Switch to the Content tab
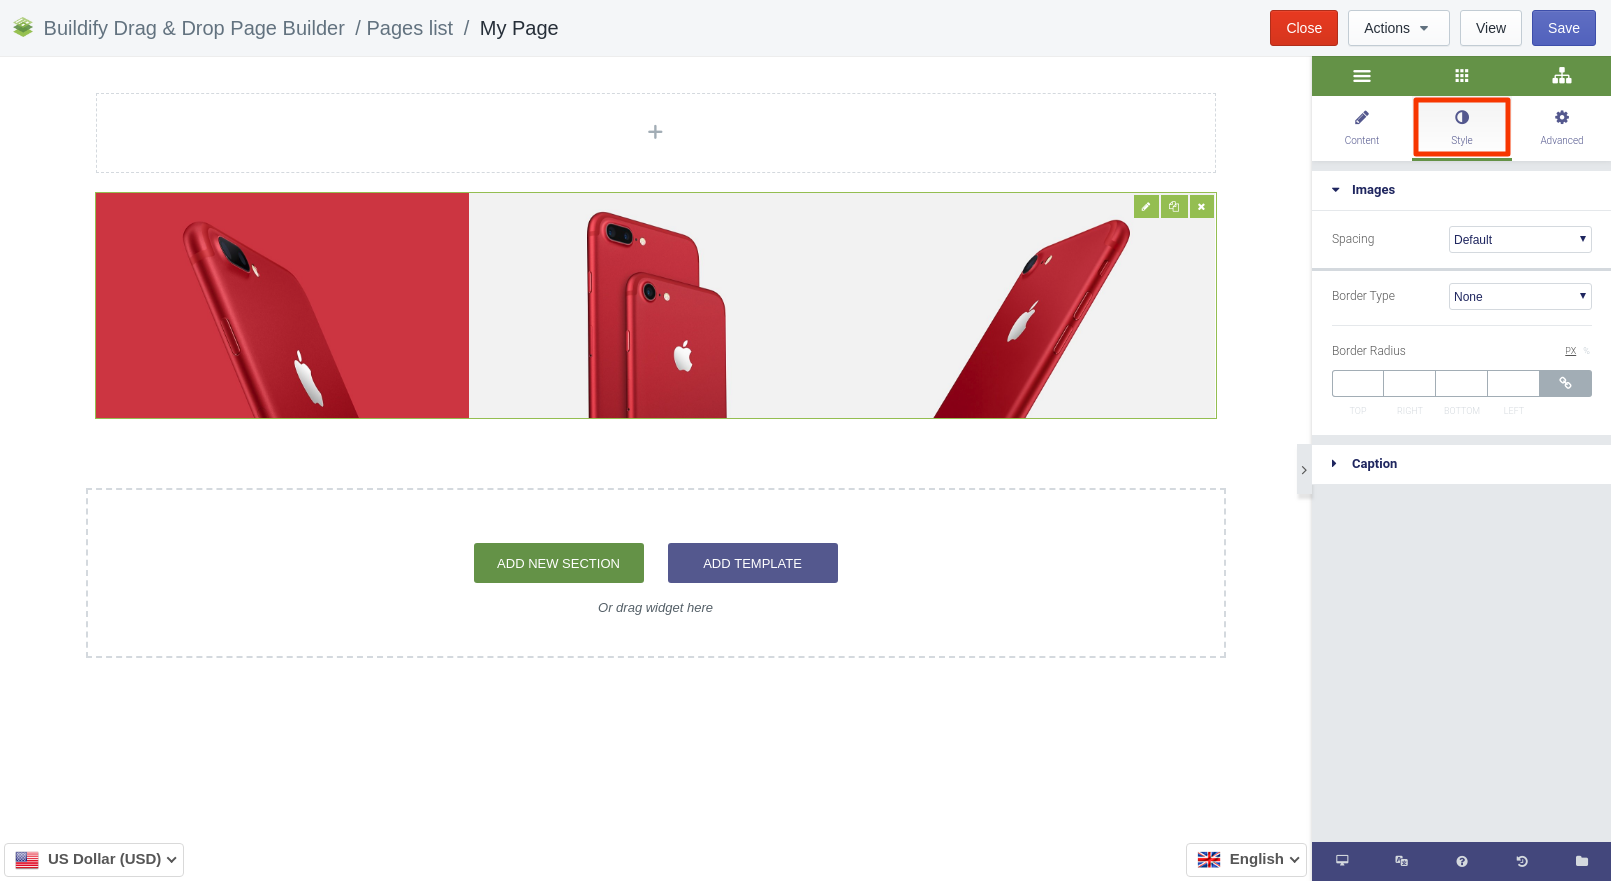The image size is (1611, 881). [x=1361, y=128]
